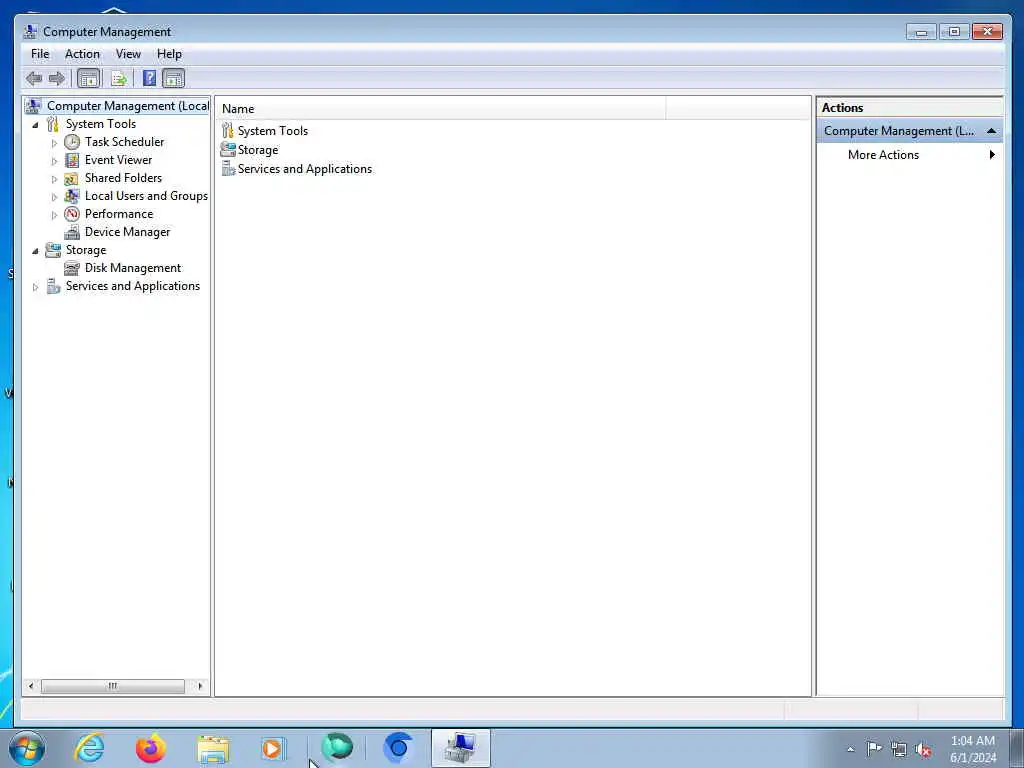1024x768 pixels.
Task: Click the taskbar clock showing 1:04 AM
Action: pyautogui.click(x=972, y=749)
